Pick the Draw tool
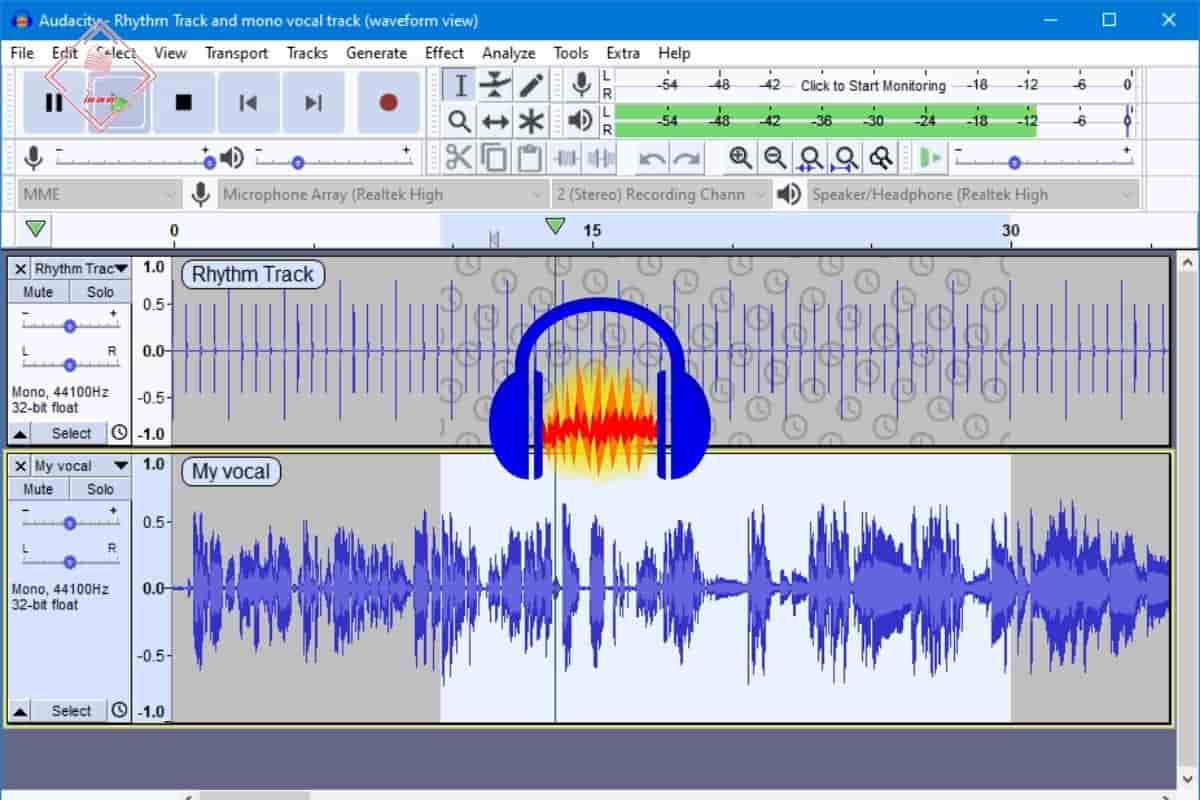 [x=531, y=85]
